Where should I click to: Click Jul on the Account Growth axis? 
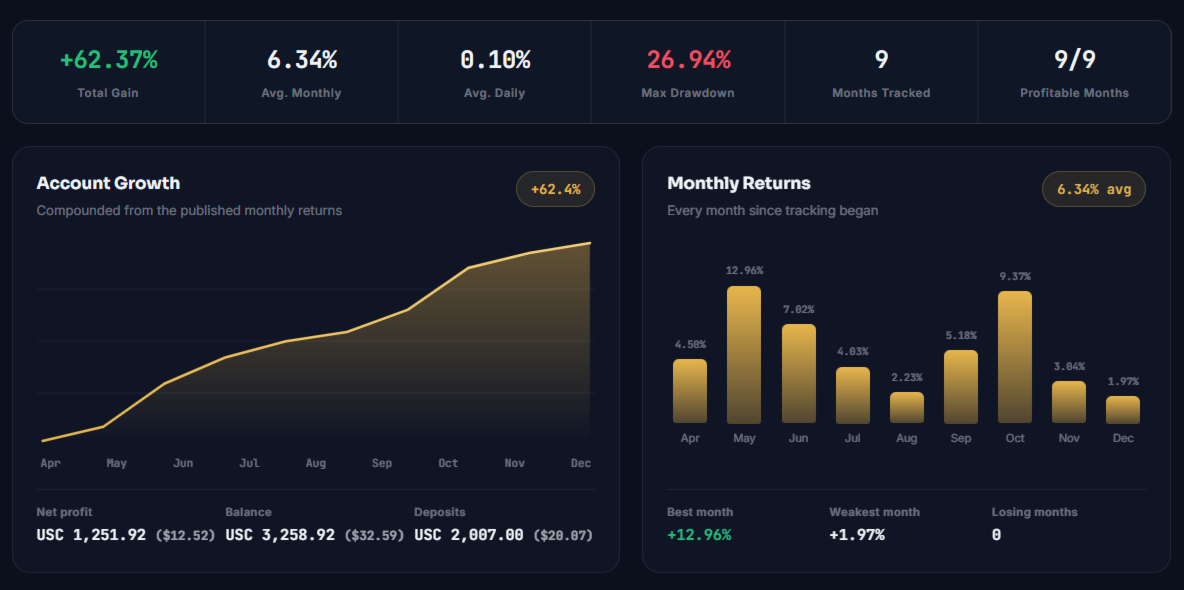click(x=249, y=463)
